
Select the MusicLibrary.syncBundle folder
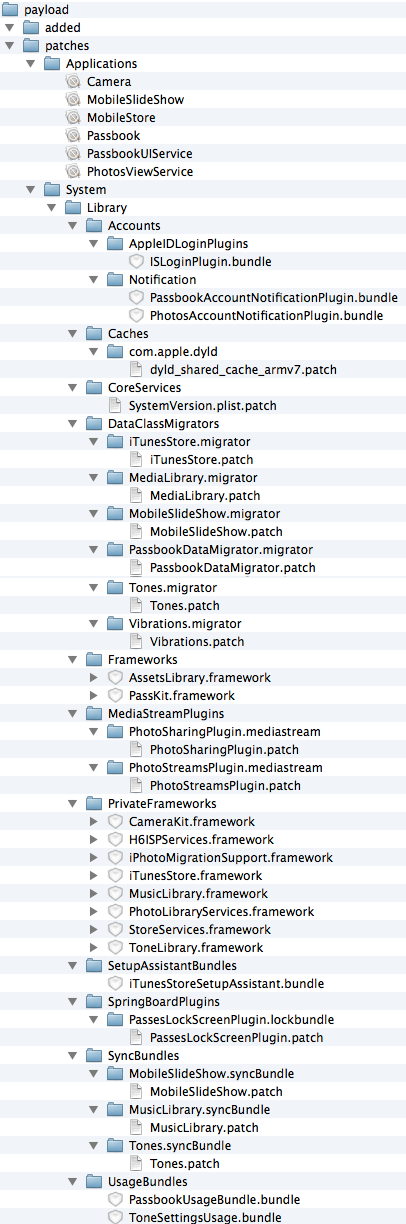(x=189, y=1110)
